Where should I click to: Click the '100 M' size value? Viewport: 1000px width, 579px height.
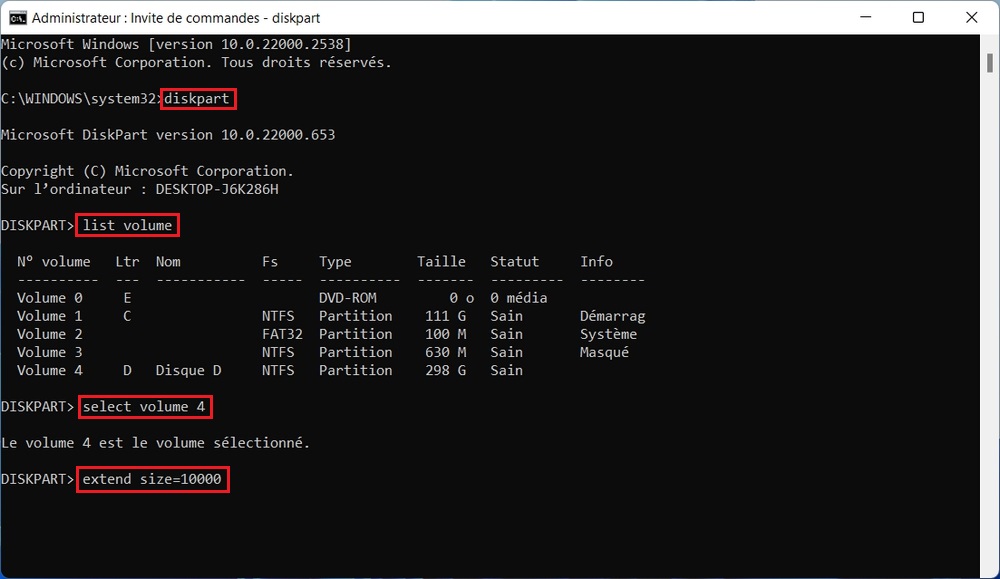445,334
